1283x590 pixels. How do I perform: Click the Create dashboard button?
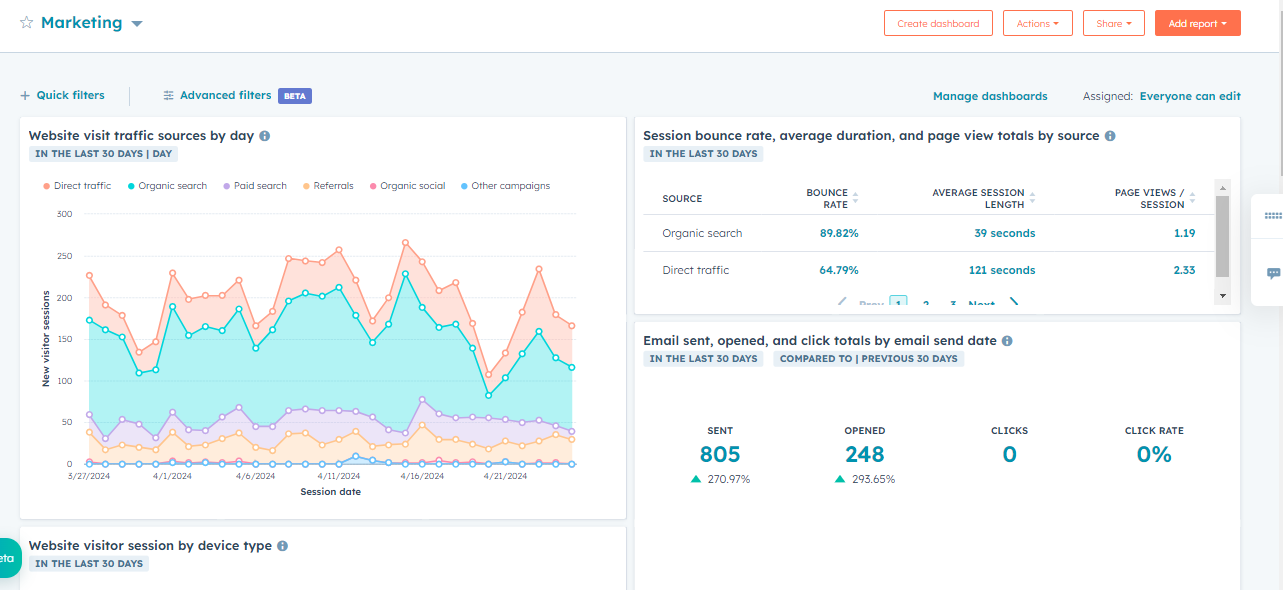938,22
